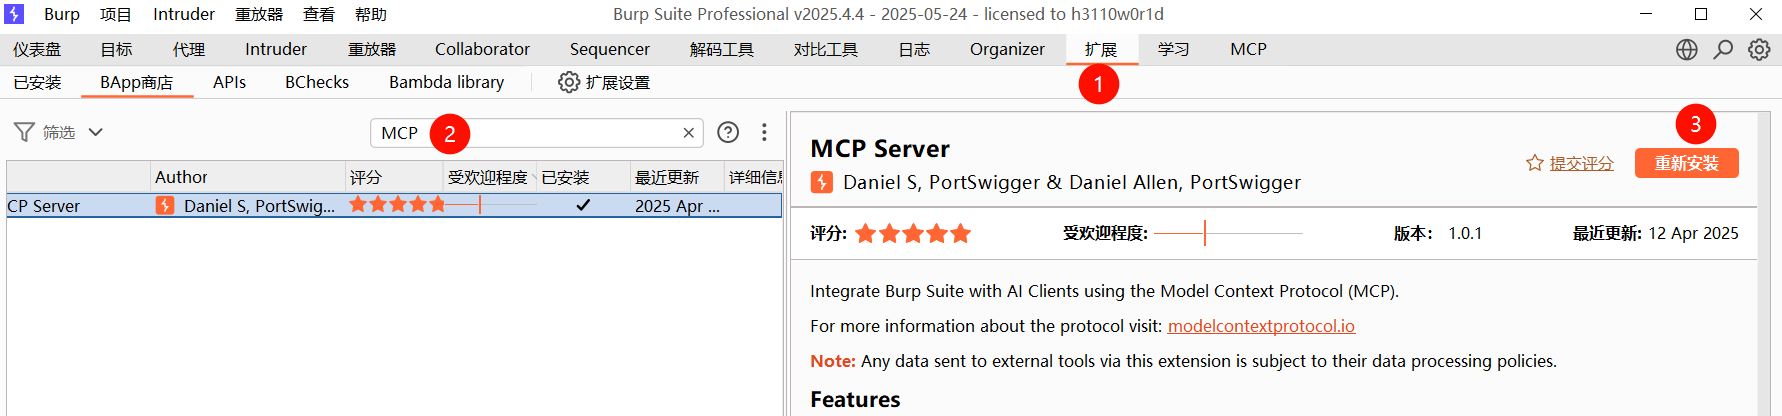Screen dimensions: 1782x416
Task: Click the Burp Suite logo icon in title bar
Action: [14, 14]
